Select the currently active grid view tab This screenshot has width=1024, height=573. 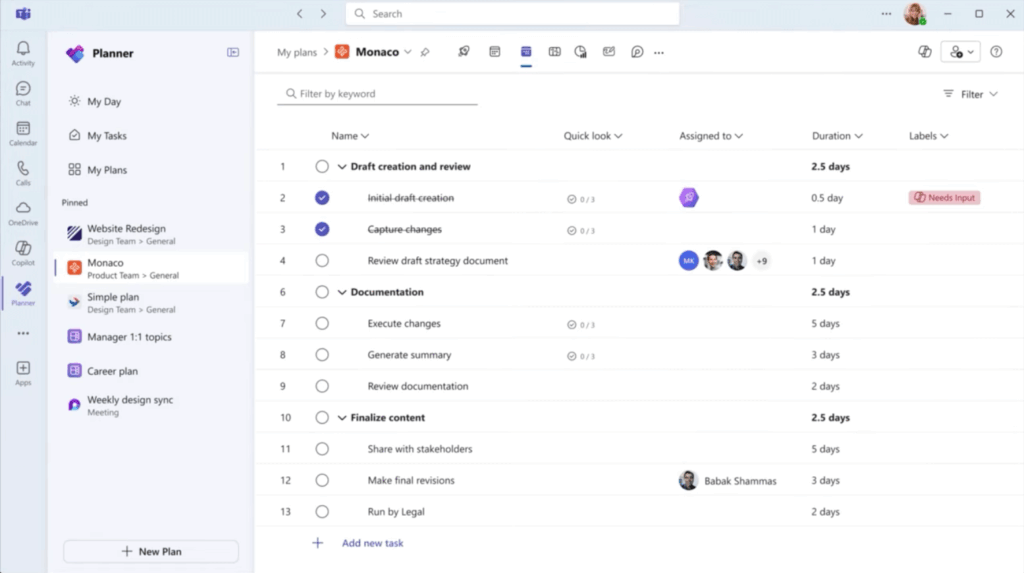(526, 52)
